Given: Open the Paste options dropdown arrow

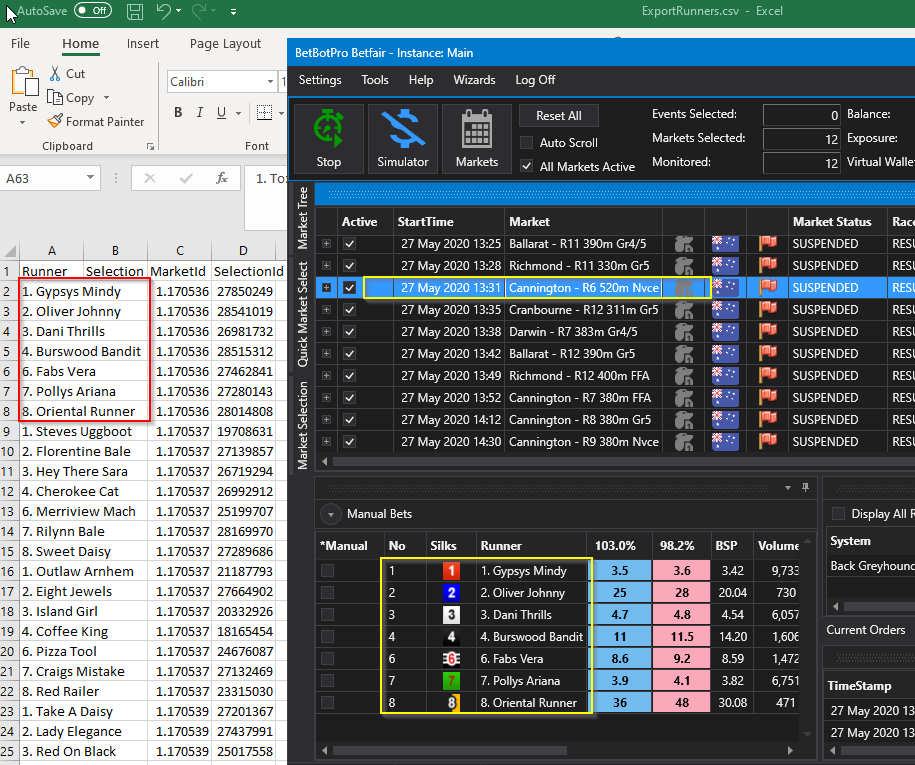Looking at the screenshot, I should coord(23,123).
